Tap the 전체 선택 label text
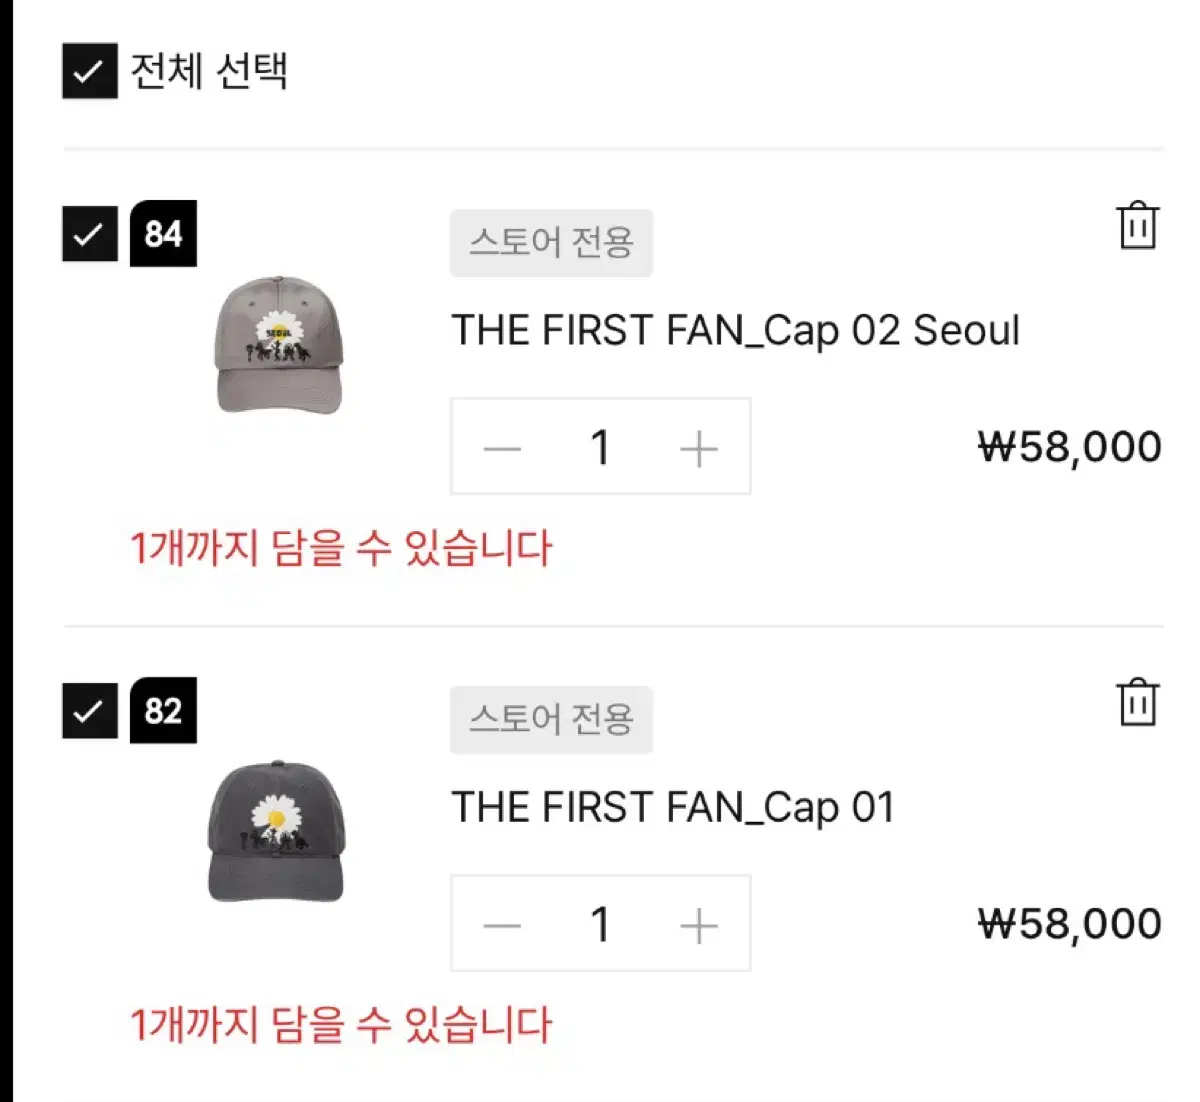This screenshot has width=1200, height=1102. tap(209, 71)
